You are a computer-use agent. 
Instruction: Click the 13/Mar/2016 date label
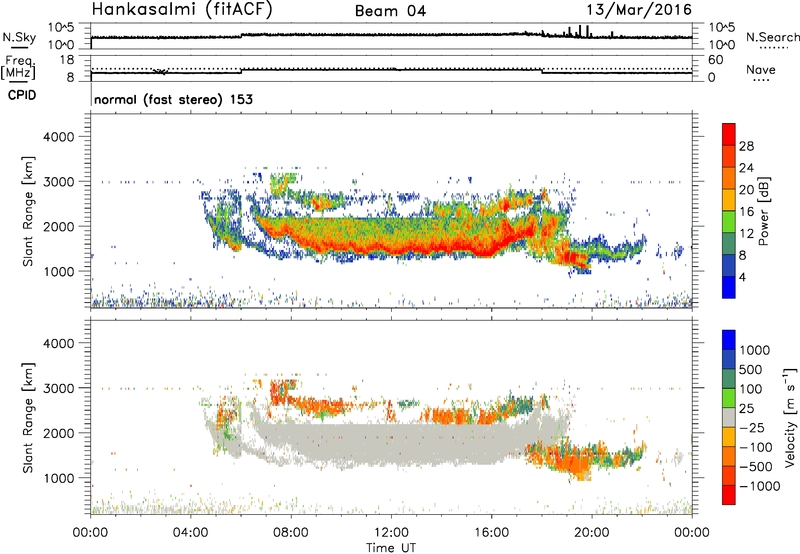pyautogui.click(x=639, y=10)
